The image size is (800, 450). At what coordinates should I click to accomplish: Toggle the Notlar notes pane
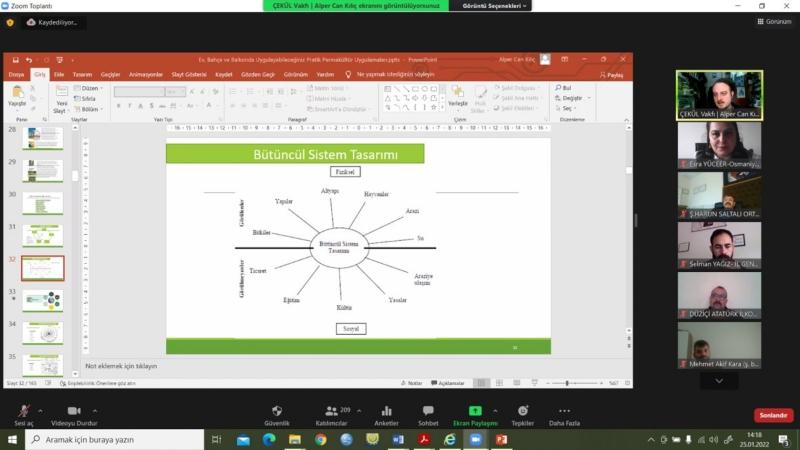[x=411, y=383]
